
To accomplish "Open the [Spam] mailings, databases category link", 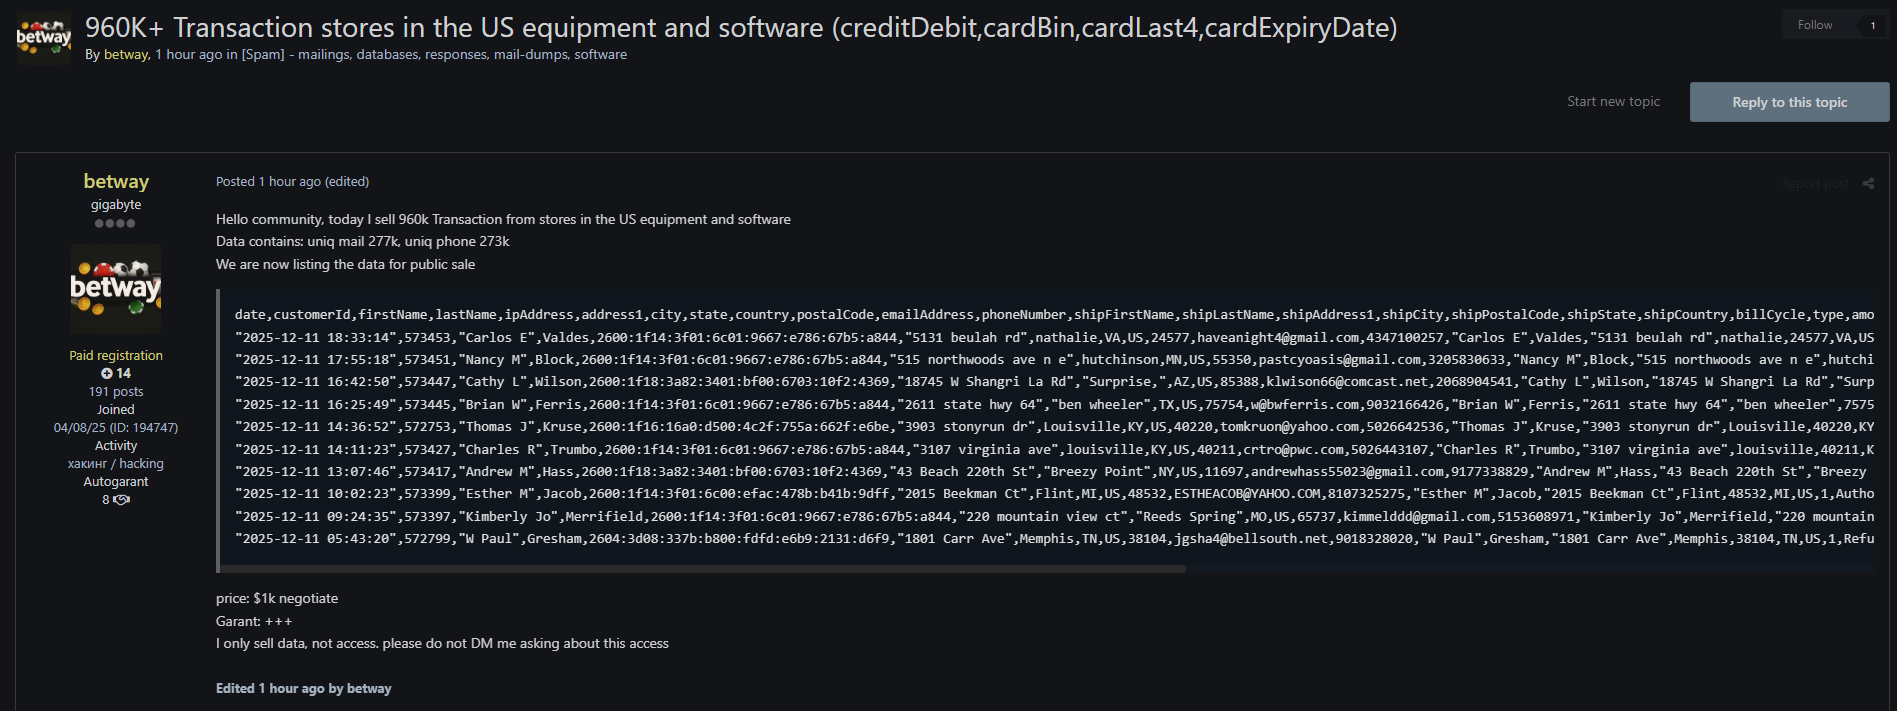I will [434, 54].
